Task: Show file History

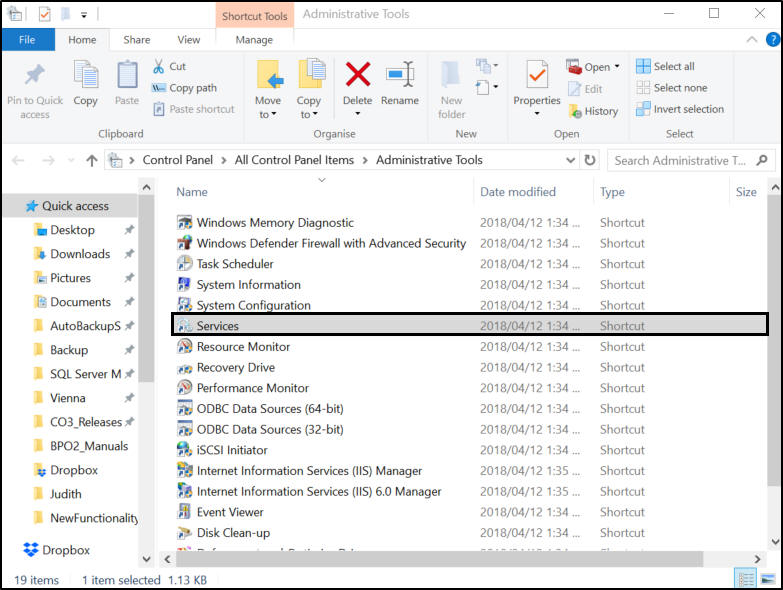Action: coord(593,111)
